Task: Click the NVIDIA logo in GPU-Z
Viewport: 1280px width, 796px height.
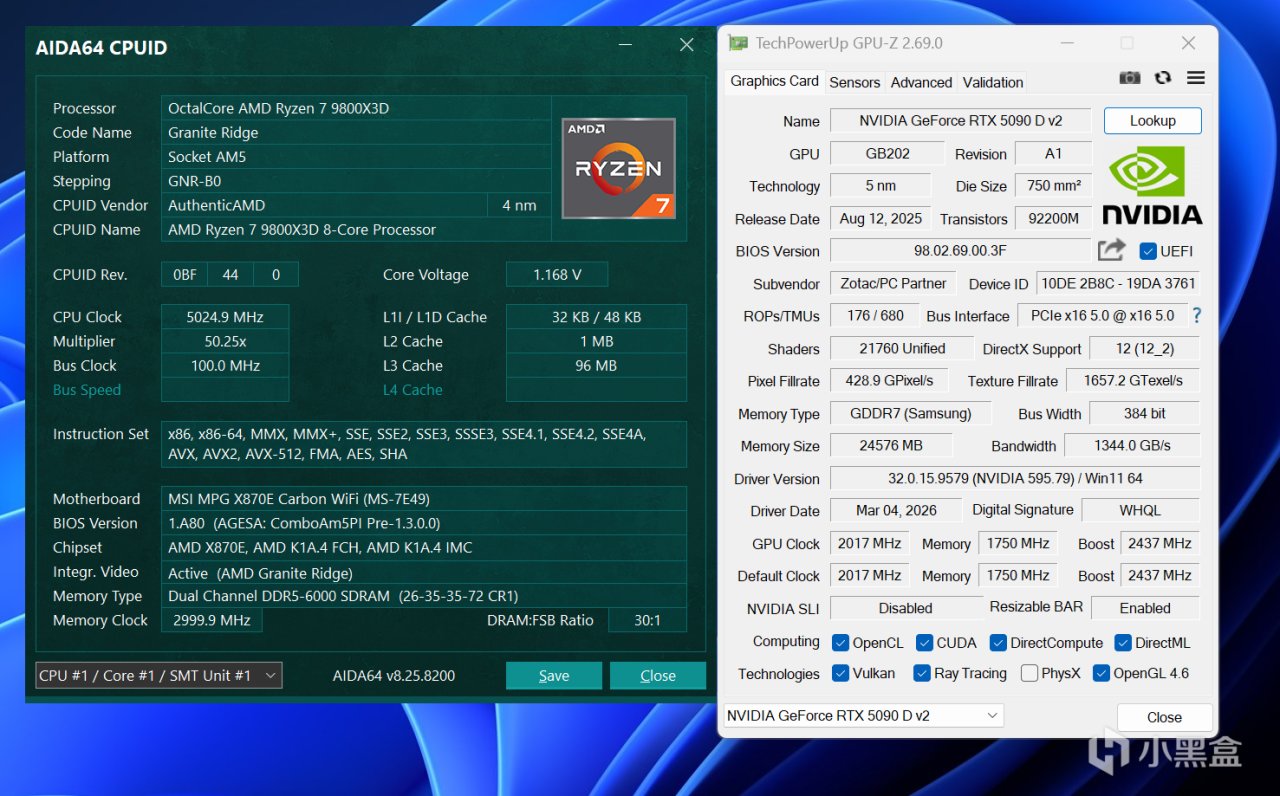Action: pyautogui.click(x=1152, y=186)
